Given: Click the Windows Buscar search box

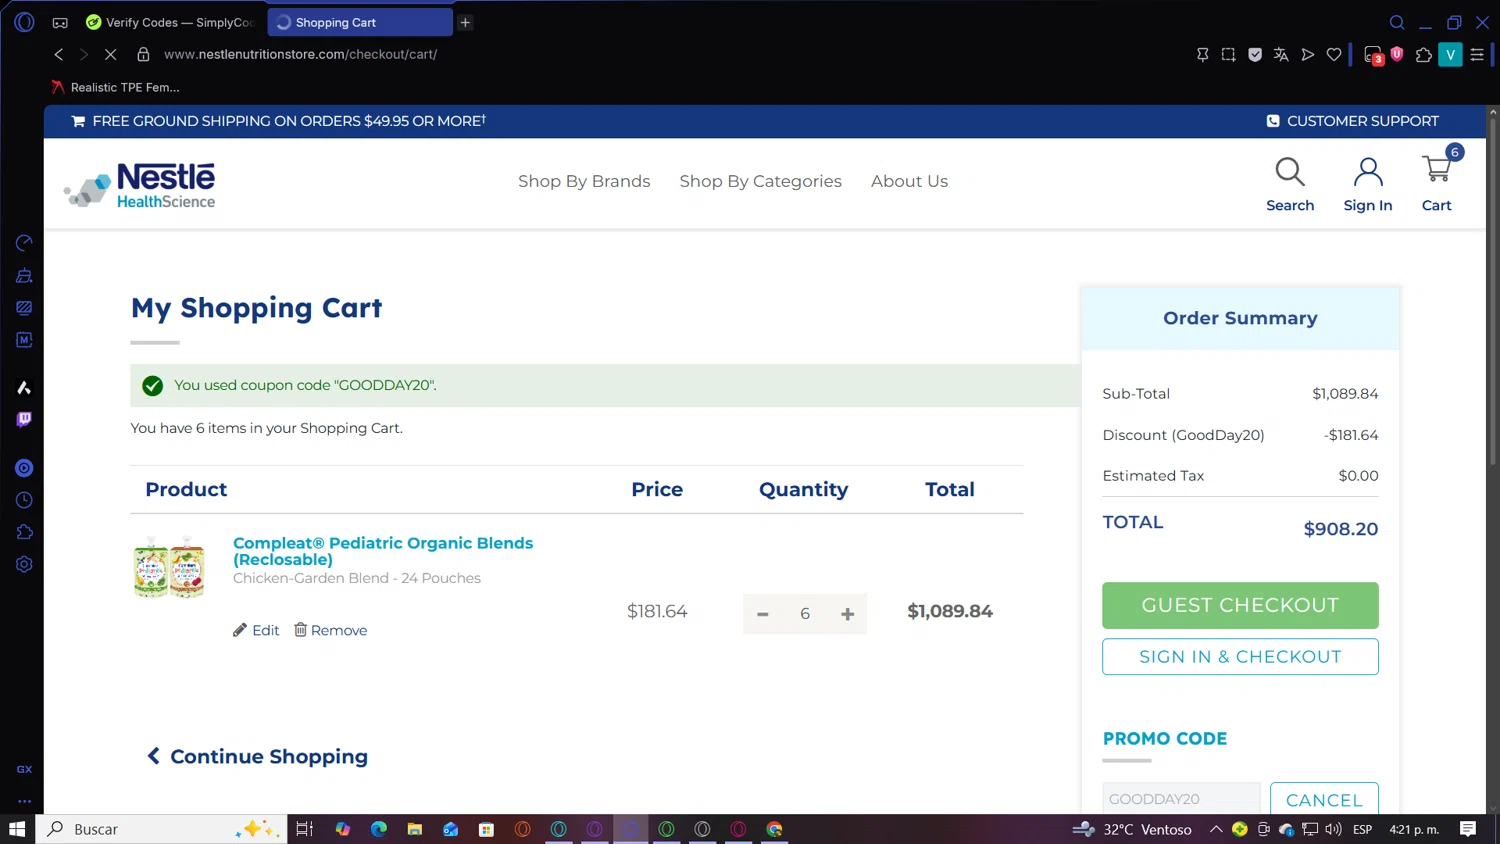Looking at the screenshot, I should (x=162, y=829).
